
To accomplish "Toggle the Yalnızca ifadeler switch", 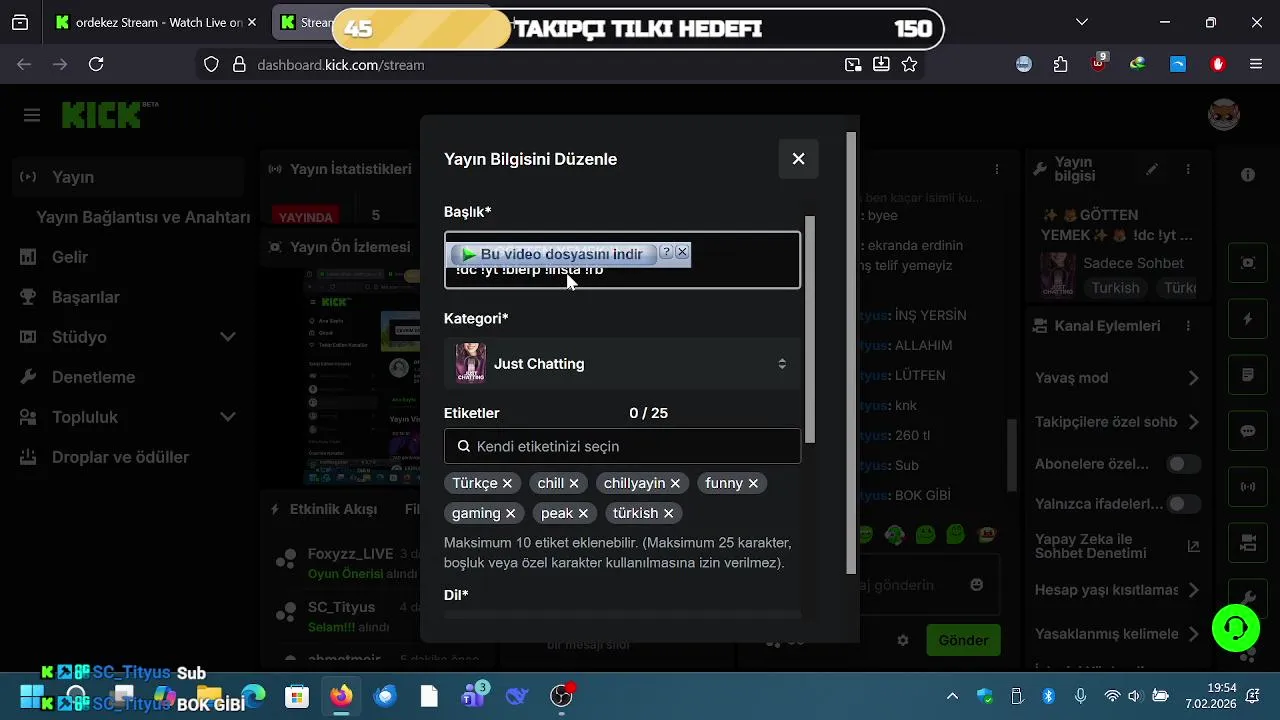I will coord(1184,504).
